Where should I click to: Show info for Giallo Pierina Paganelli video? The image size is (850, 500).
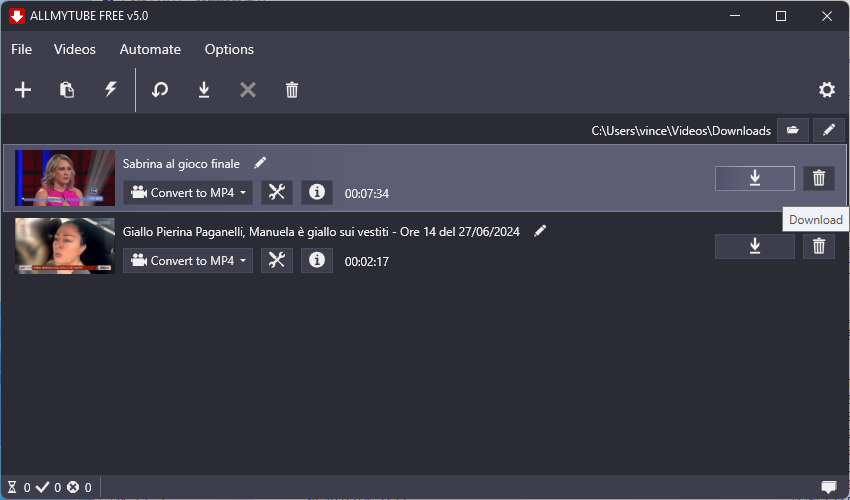click(317, 260)
